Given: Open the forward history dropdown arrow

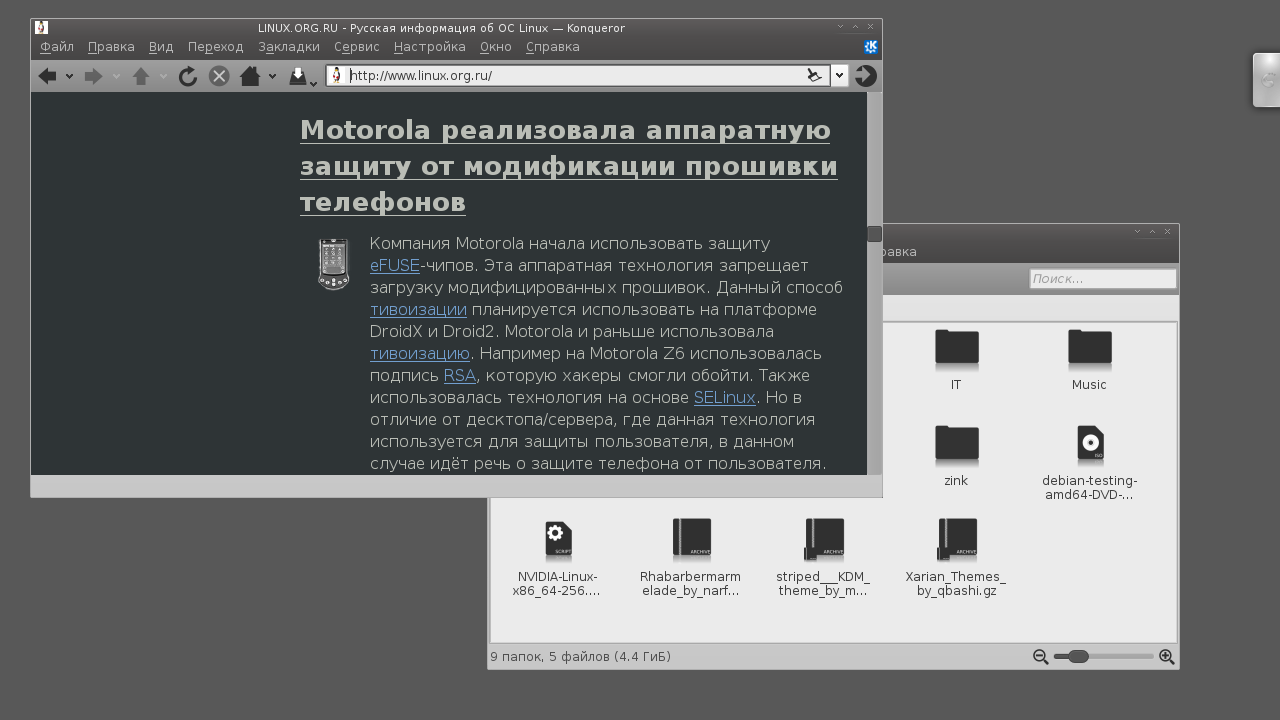Looking at the screenshot, I should 116,76.
